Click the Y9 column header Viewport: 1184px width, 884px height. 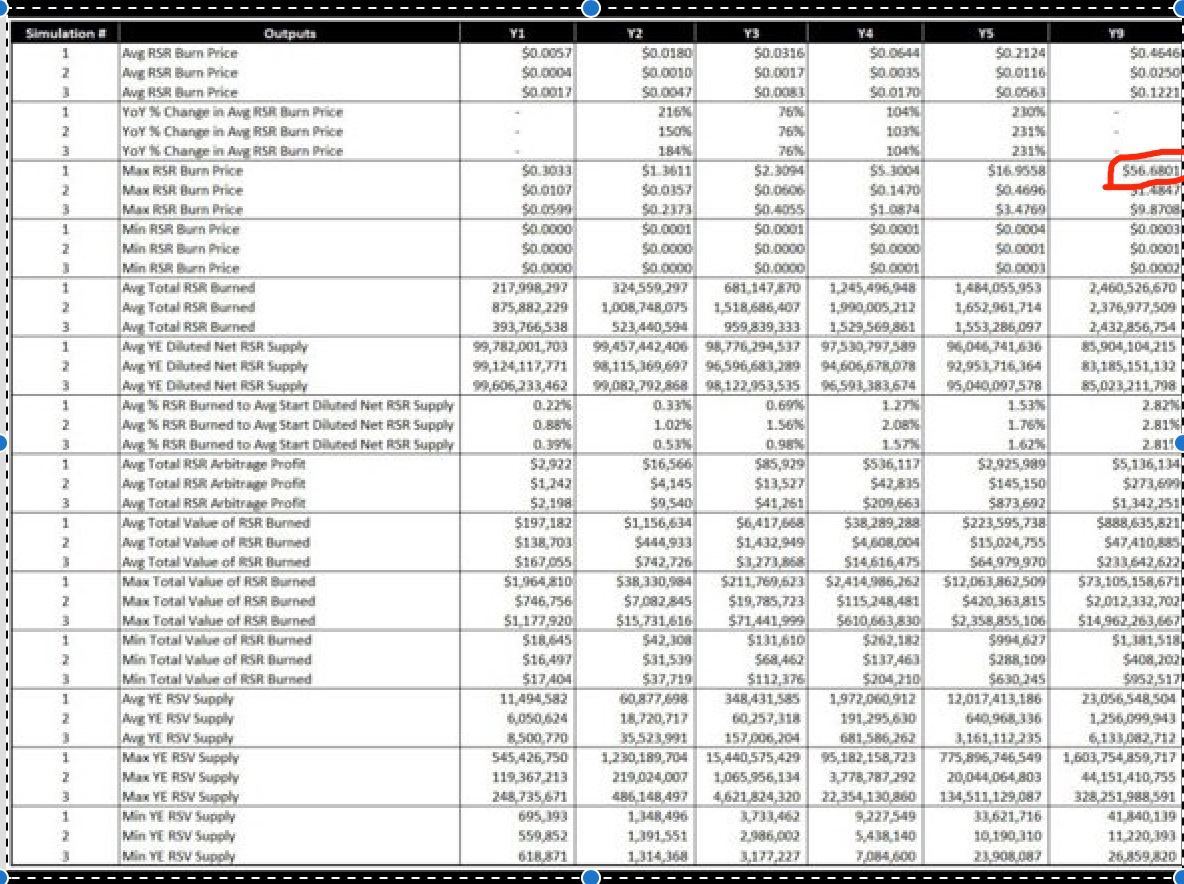coord(1116,33)
